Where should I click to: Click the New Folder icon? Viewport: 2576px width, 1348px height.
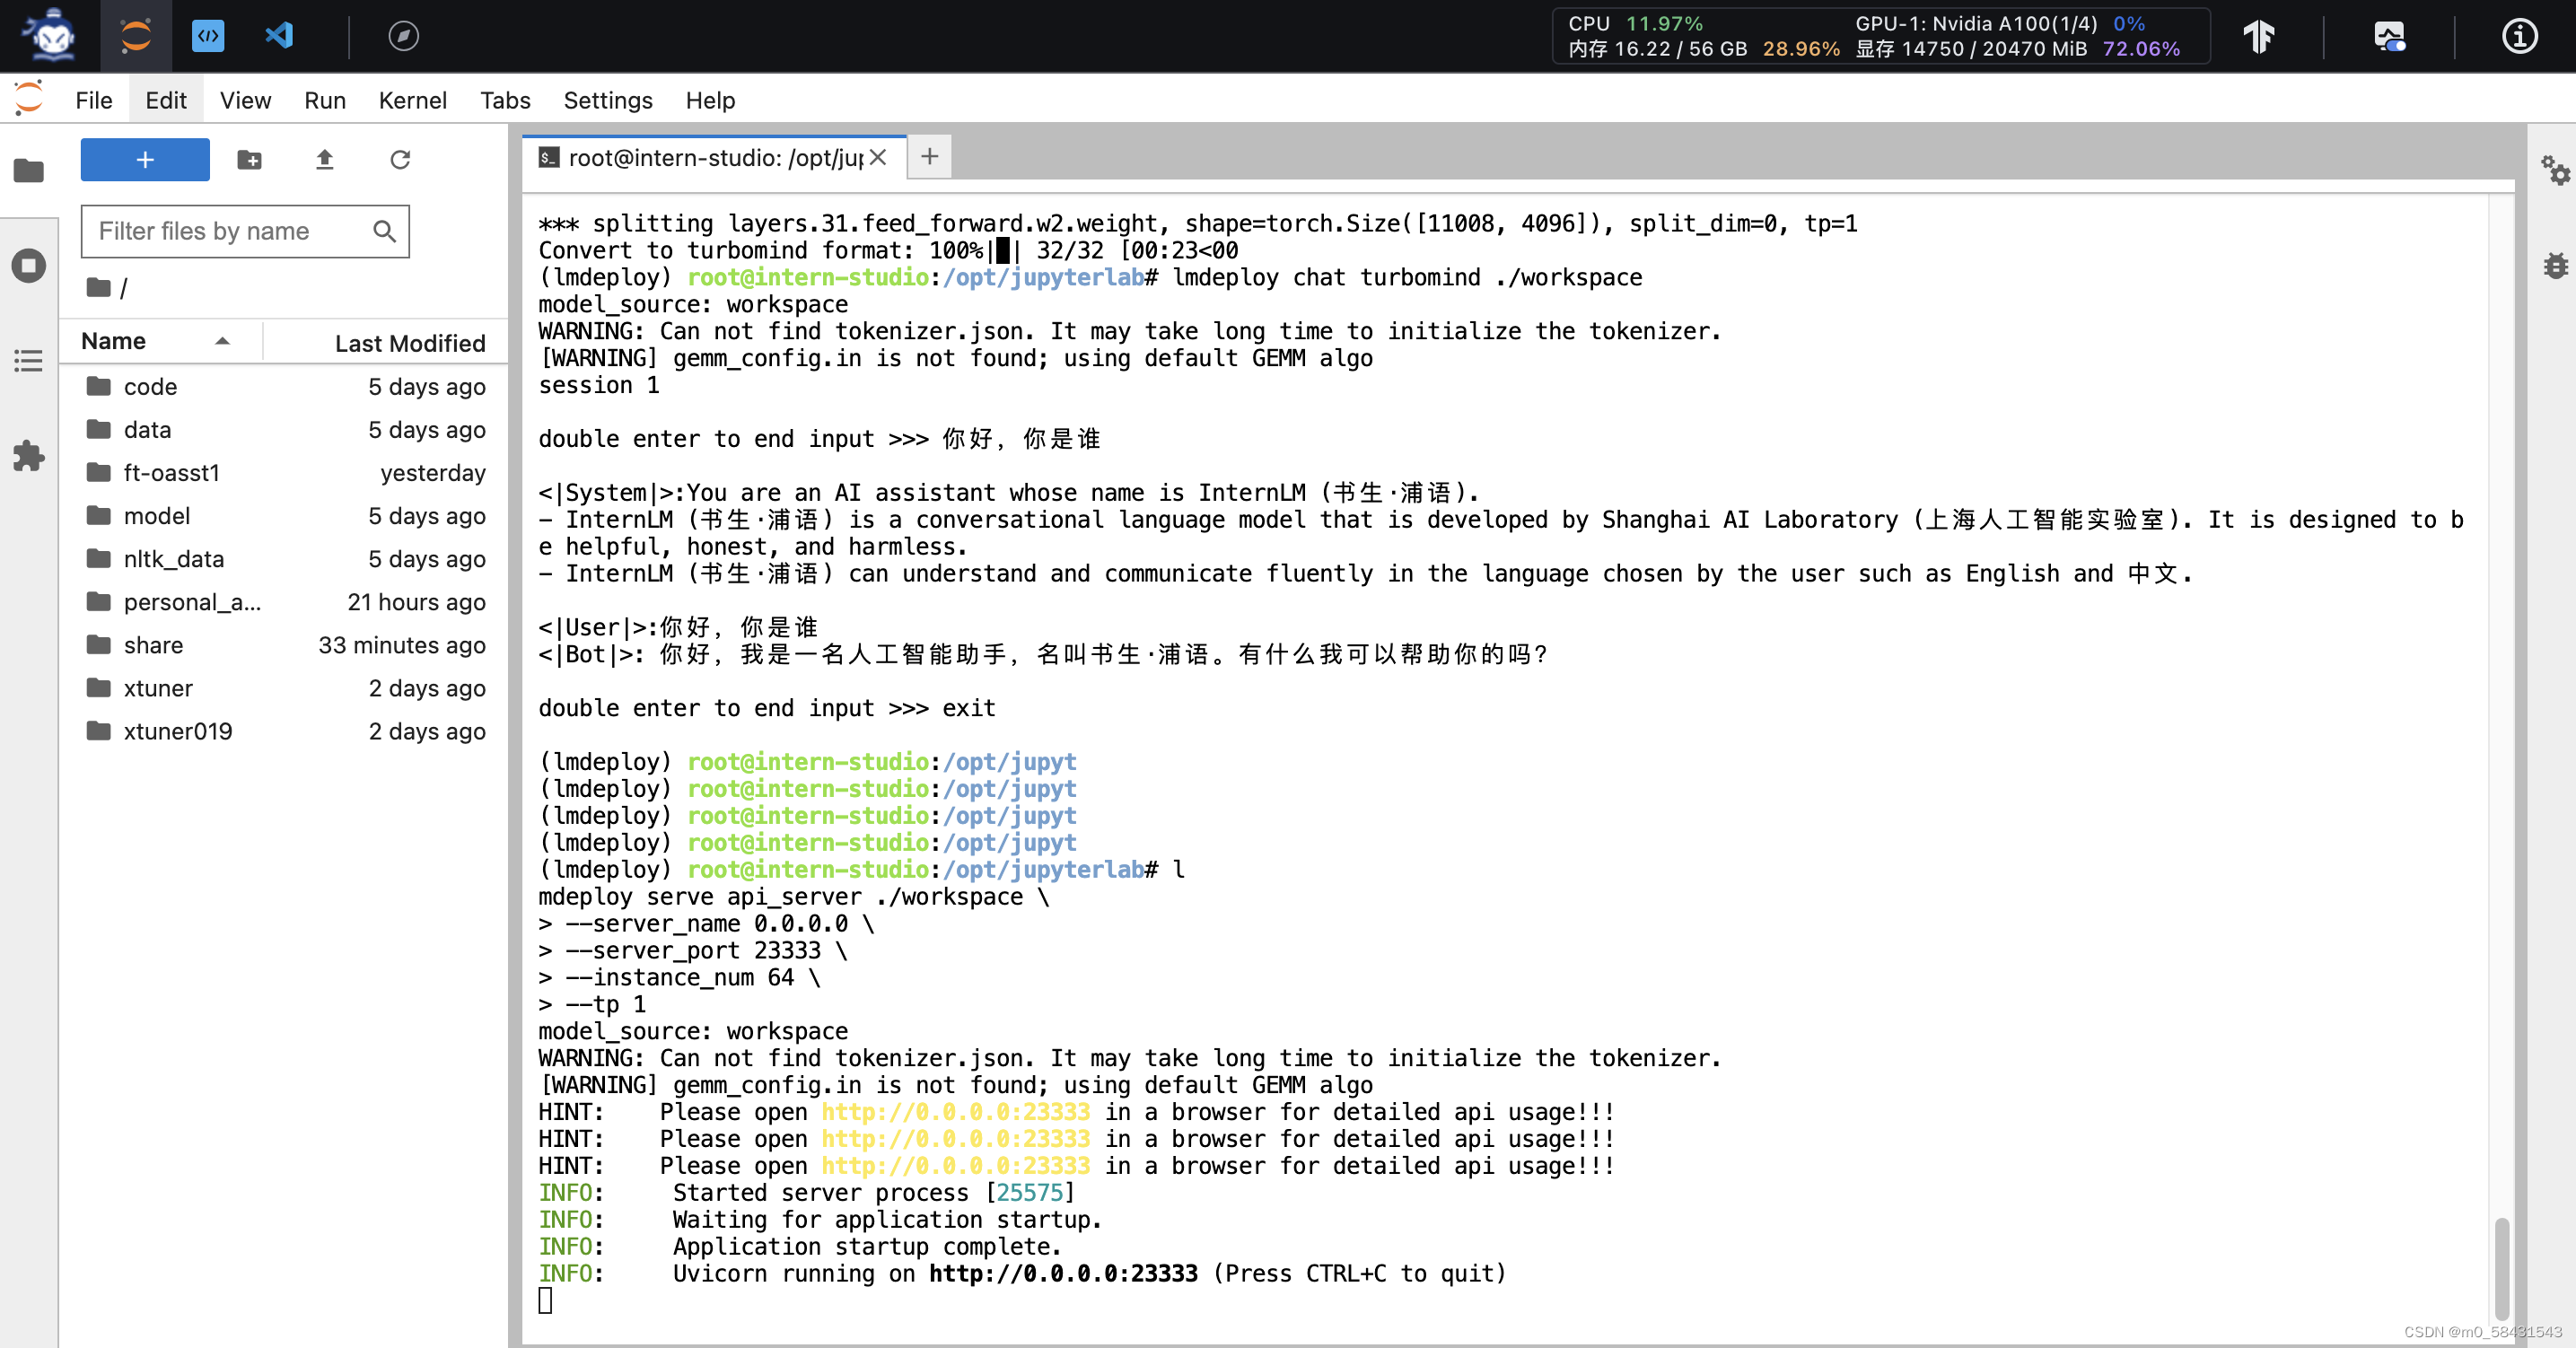249,160
